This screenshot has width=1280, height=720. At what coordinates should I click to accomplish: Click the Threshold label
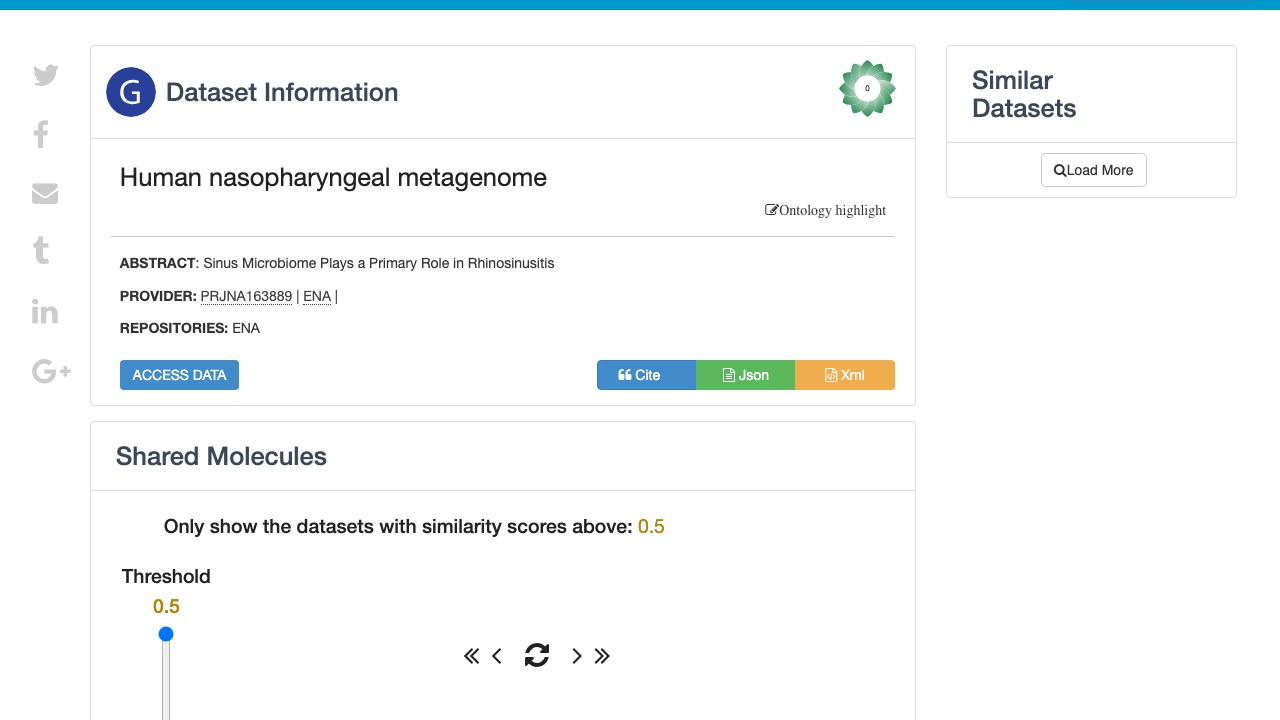point(166,576)
